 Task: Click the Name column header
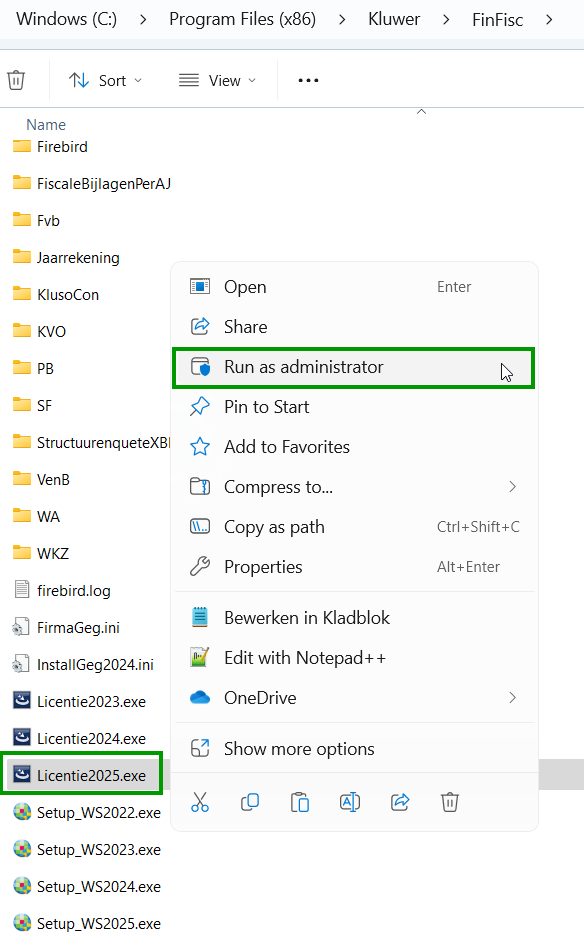coord(46,124)
